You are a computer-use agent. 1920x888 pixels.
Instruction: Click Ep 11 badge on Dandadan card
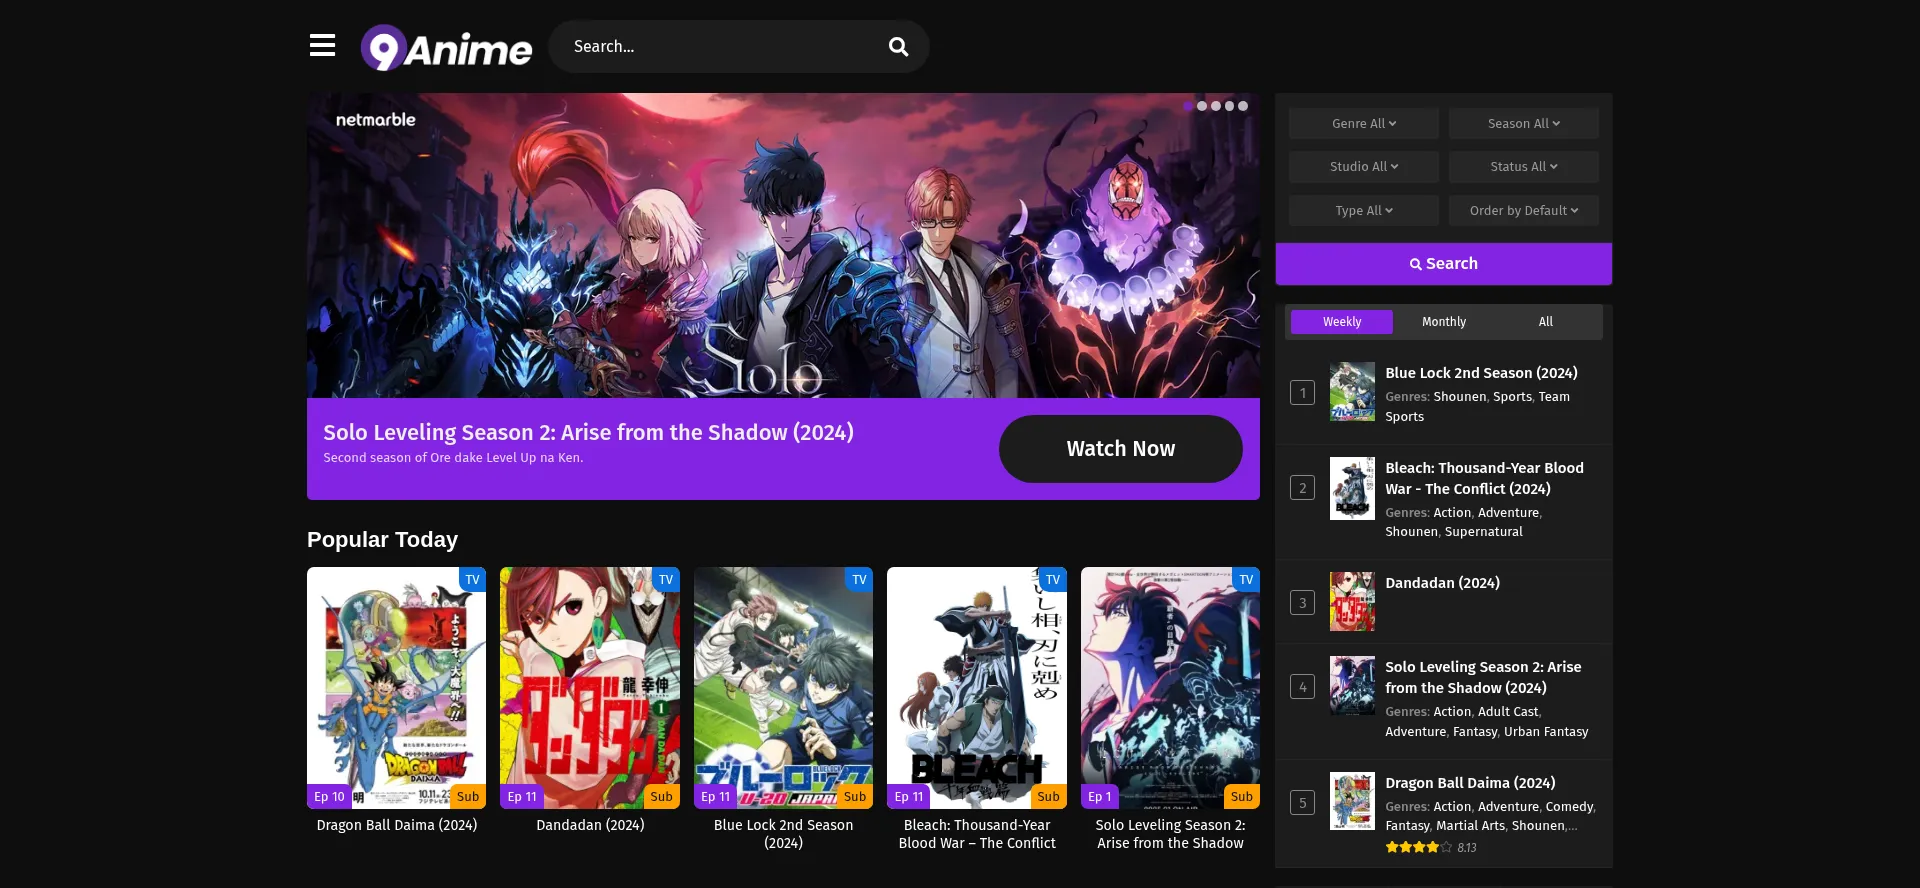pyautogui.click(x=522, y=797)
